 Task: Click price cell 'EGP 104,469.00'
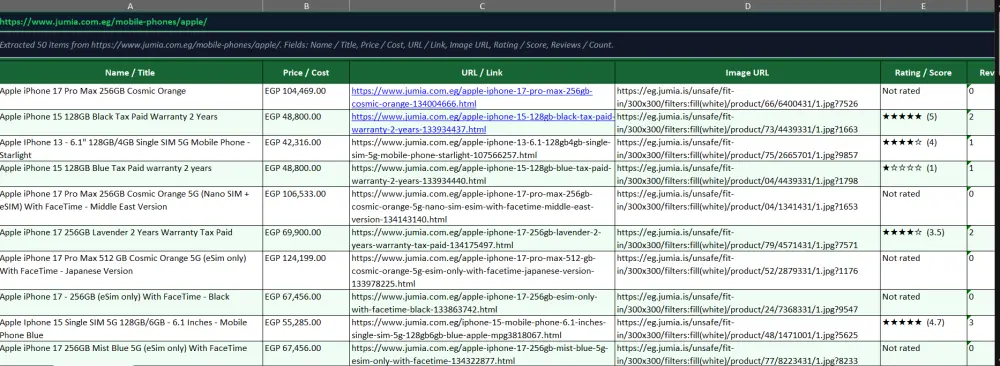pyautogui.click(x=306, y=97)
